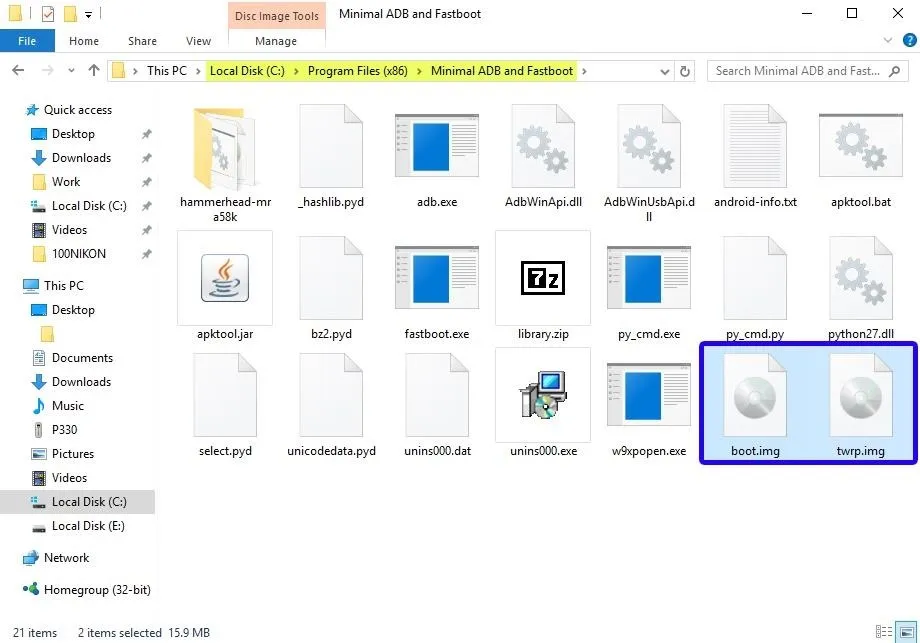This screenshot has height=643, width=920.
Task: Open P330 device in navigation pane
Action: (64, 430)
